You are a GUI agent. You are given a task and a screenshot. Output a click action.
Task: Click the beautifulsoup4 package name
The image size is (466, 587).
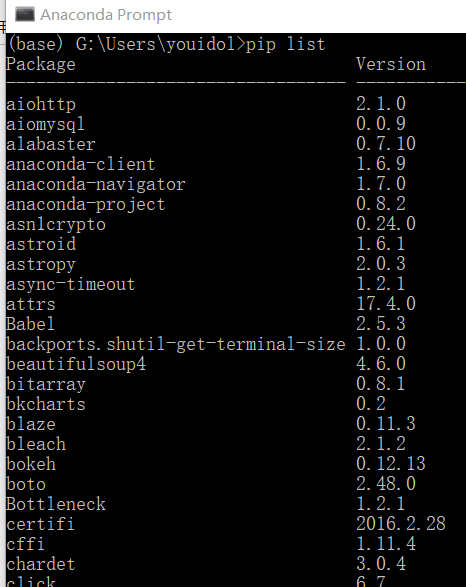(76, 364)
